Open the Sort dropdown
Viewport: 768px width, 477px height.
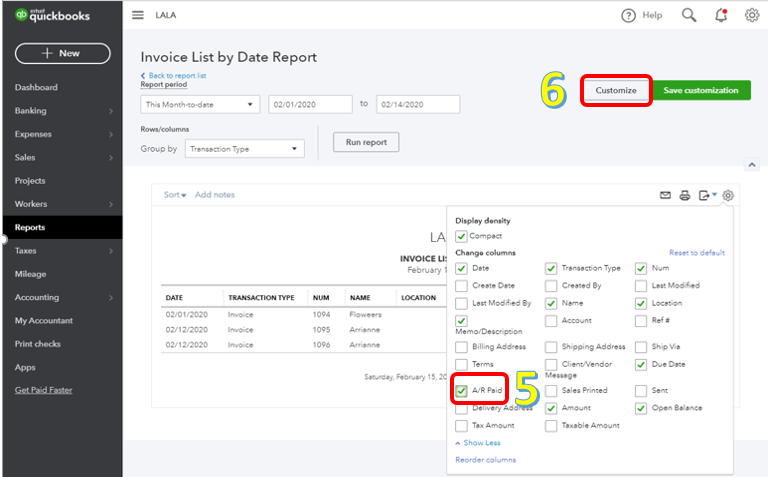pos(175,195)
